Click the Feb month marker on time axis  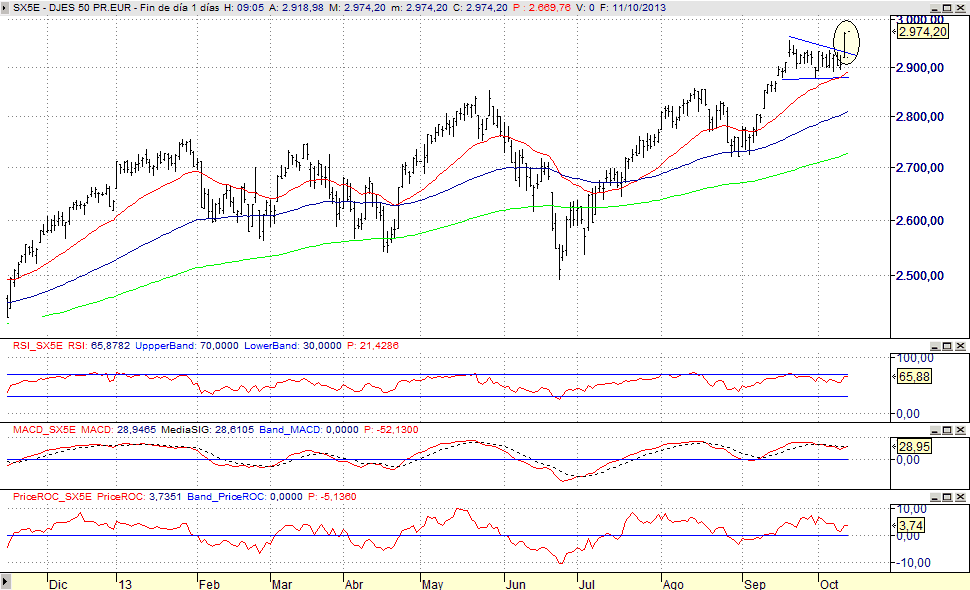pyautogui.click(x=209, y=584)
